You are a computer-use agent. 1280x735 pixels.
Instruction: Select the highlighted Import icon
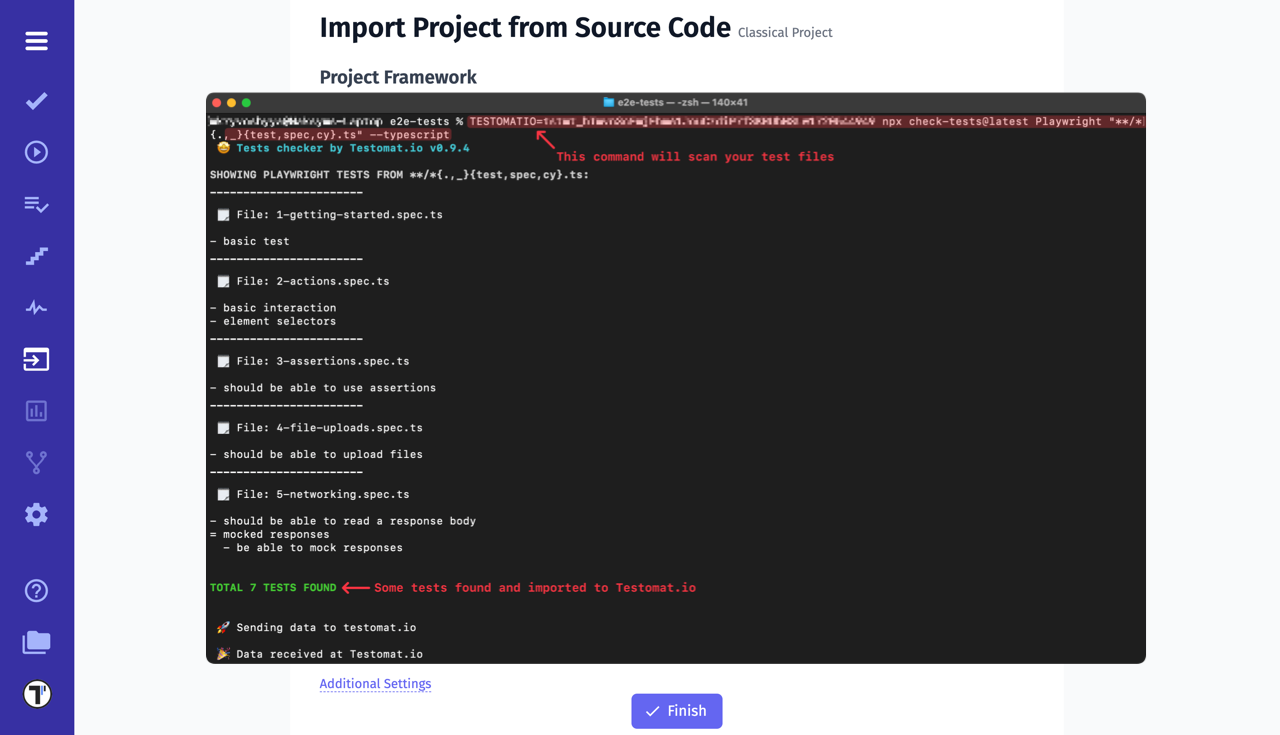click(36, 359)
